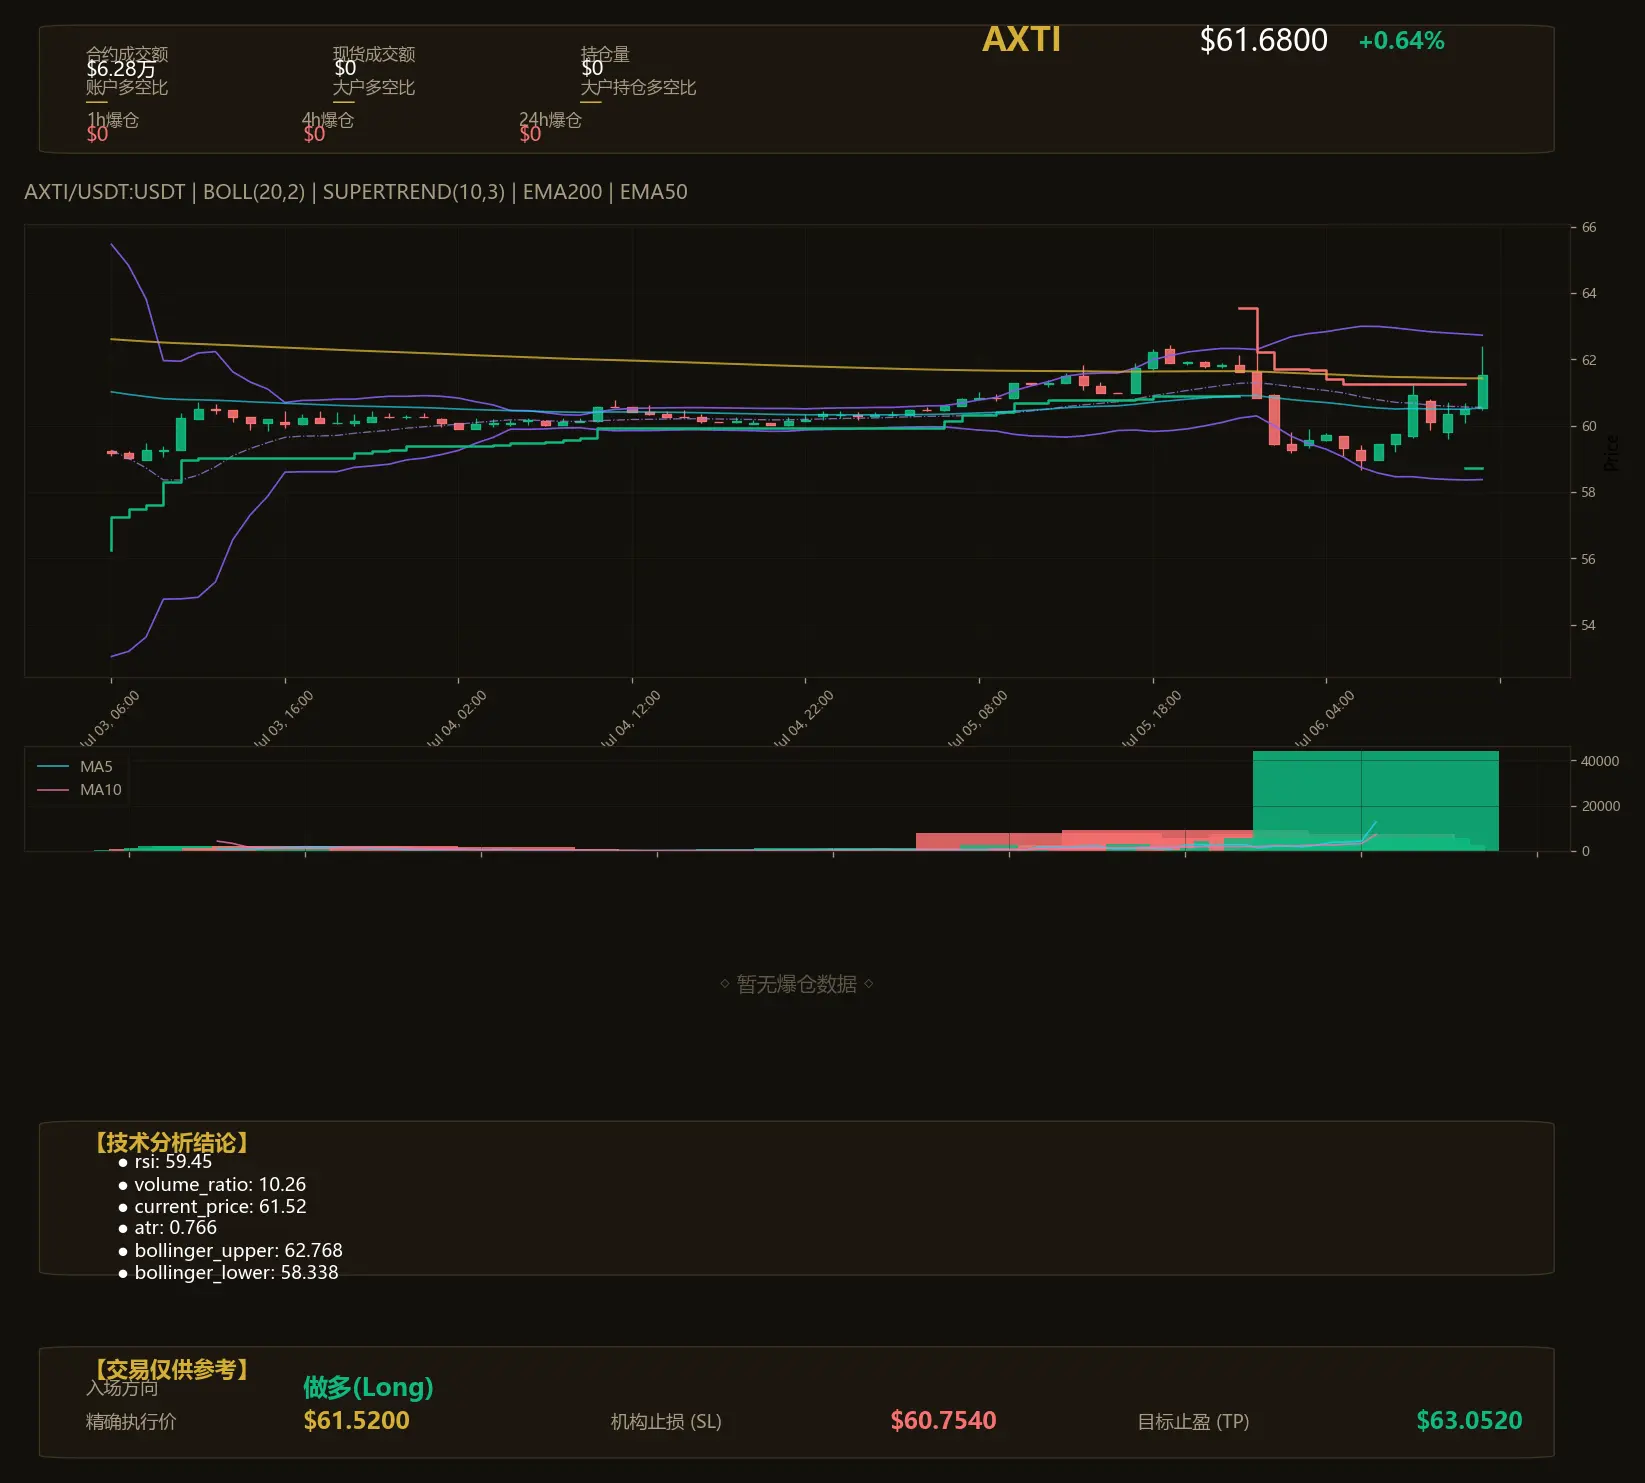Select the current_price: 61.52 line
The height and width of the screenshot is (1483, 1645).
(220, 1207)
